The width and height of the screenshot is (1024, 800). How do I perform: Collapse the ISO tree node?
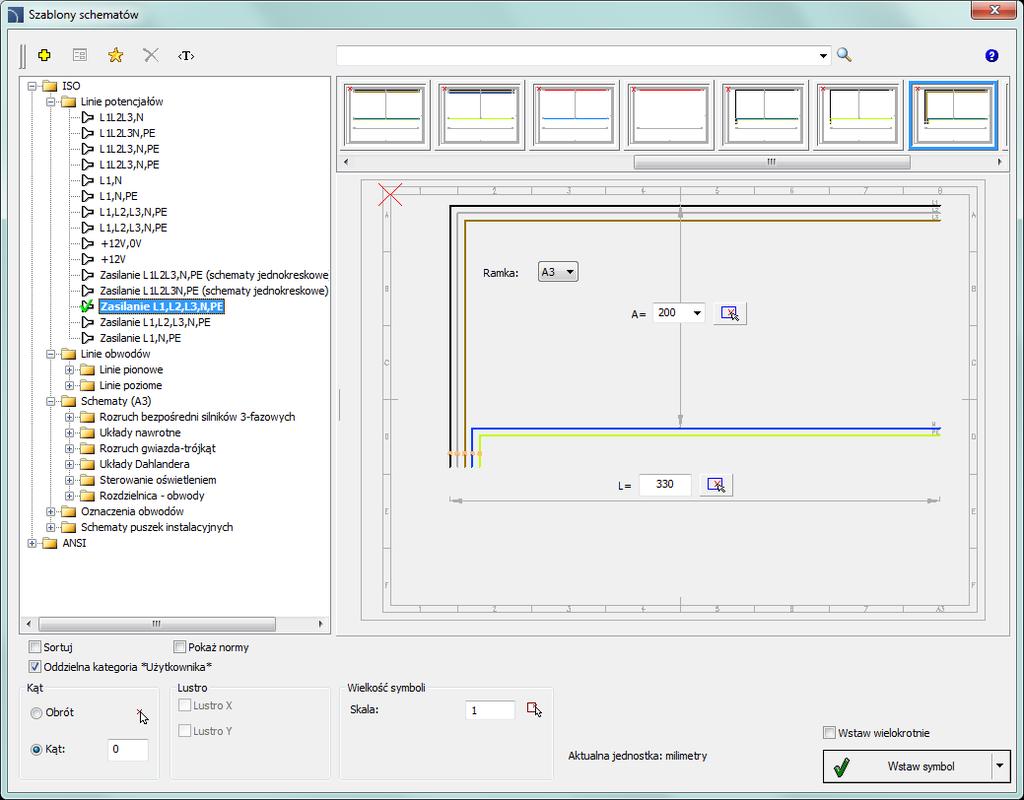point(32,86)
